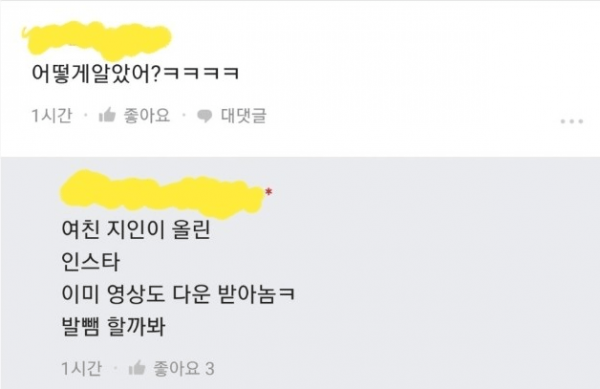Viewport: 600px width, 389px height.
Task: Click the reply line 이미 영상도 다운 받아놈ㅋ
Action: (x=178, y=294)
